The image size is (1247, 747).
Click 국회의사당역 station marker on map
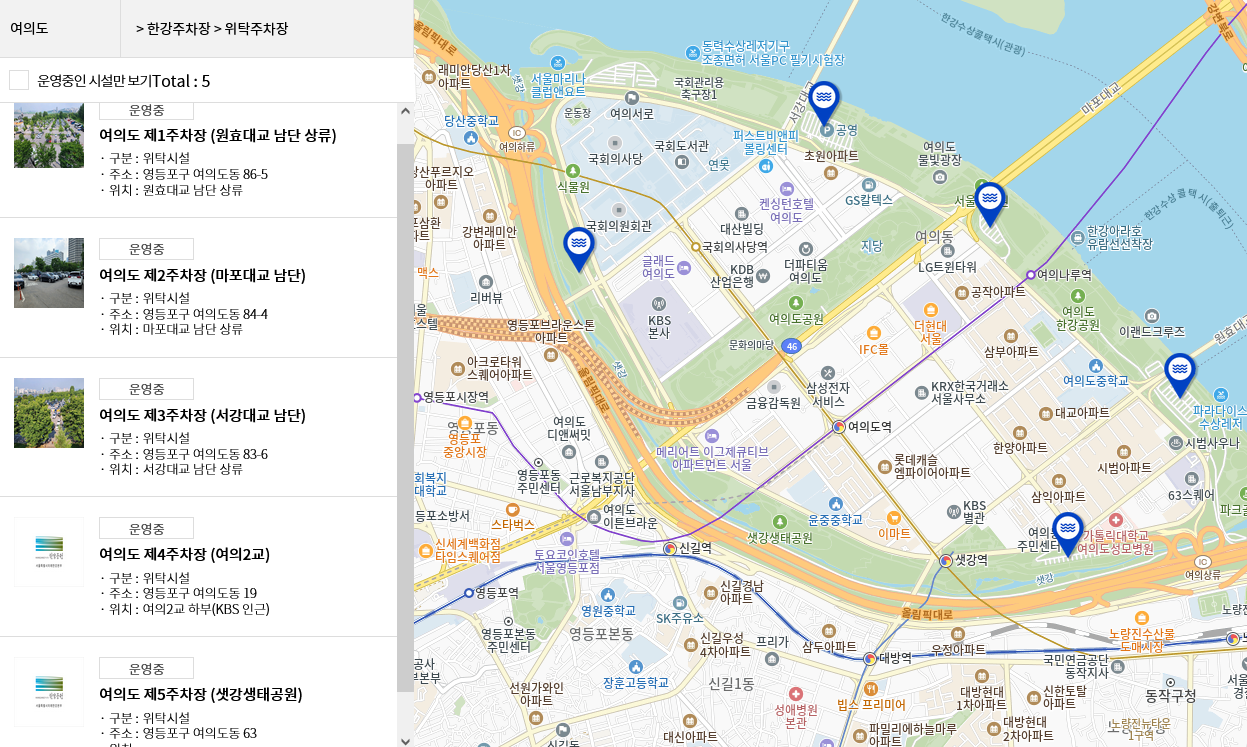[695, 245]
